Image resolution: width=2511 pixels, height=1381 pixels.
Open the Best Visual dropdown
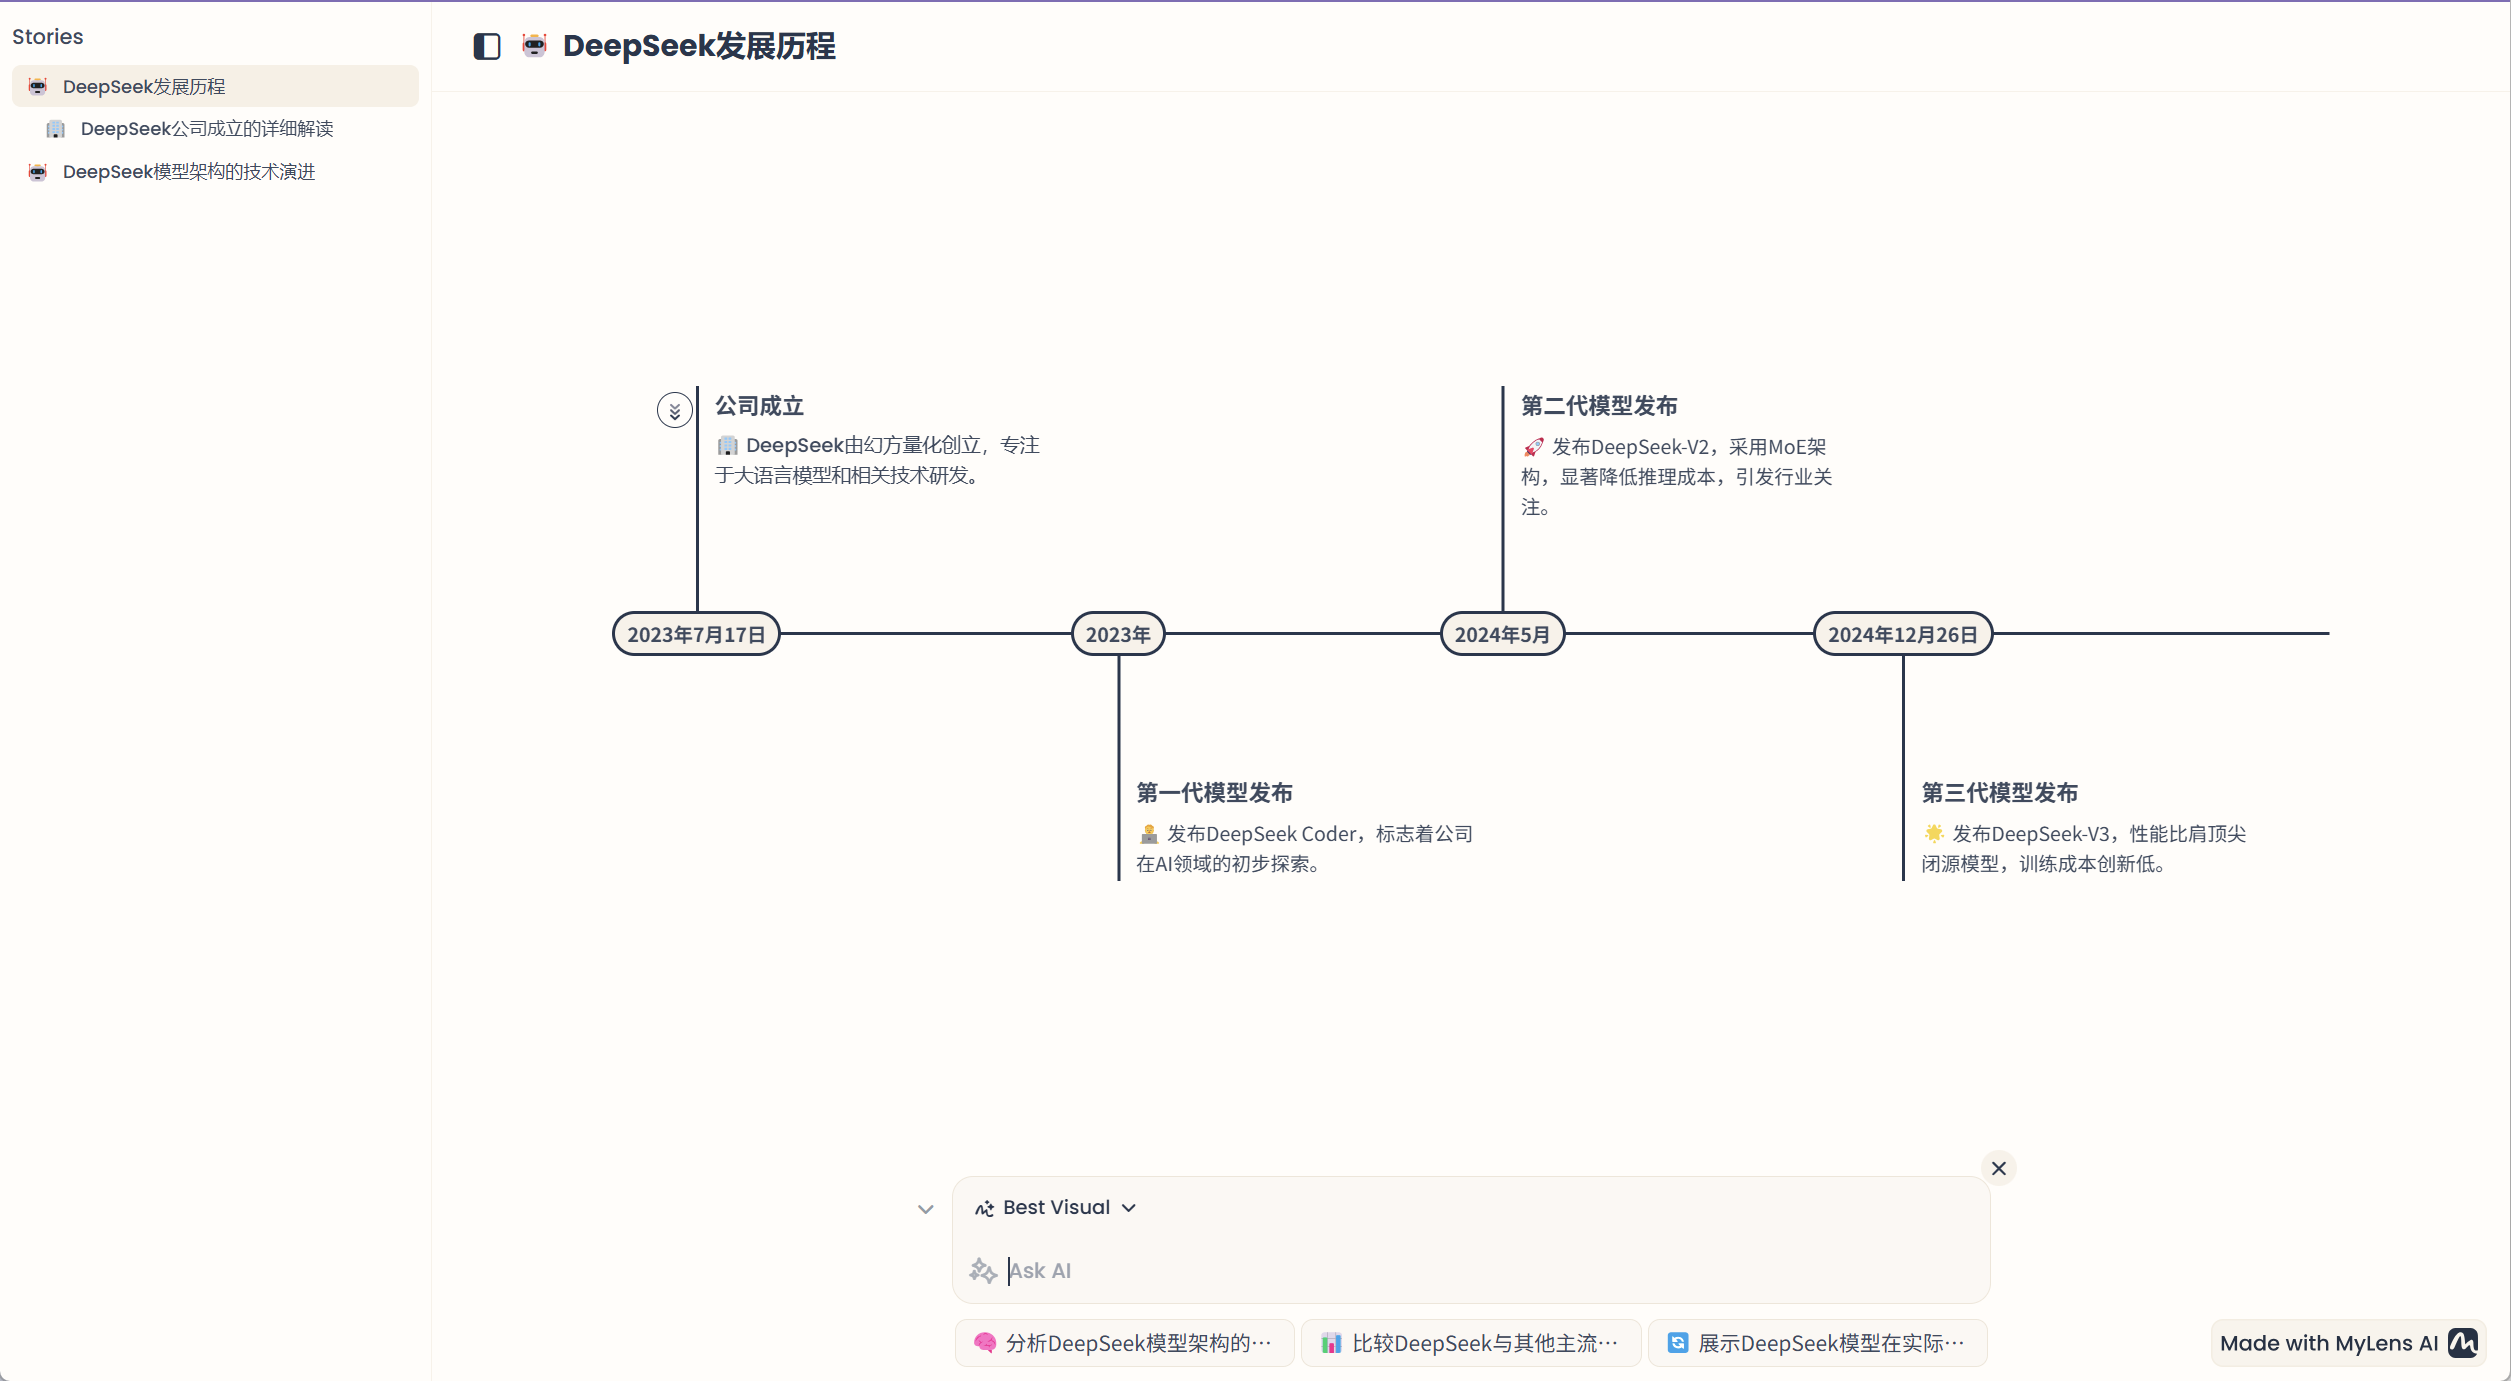[1057, 1208]
